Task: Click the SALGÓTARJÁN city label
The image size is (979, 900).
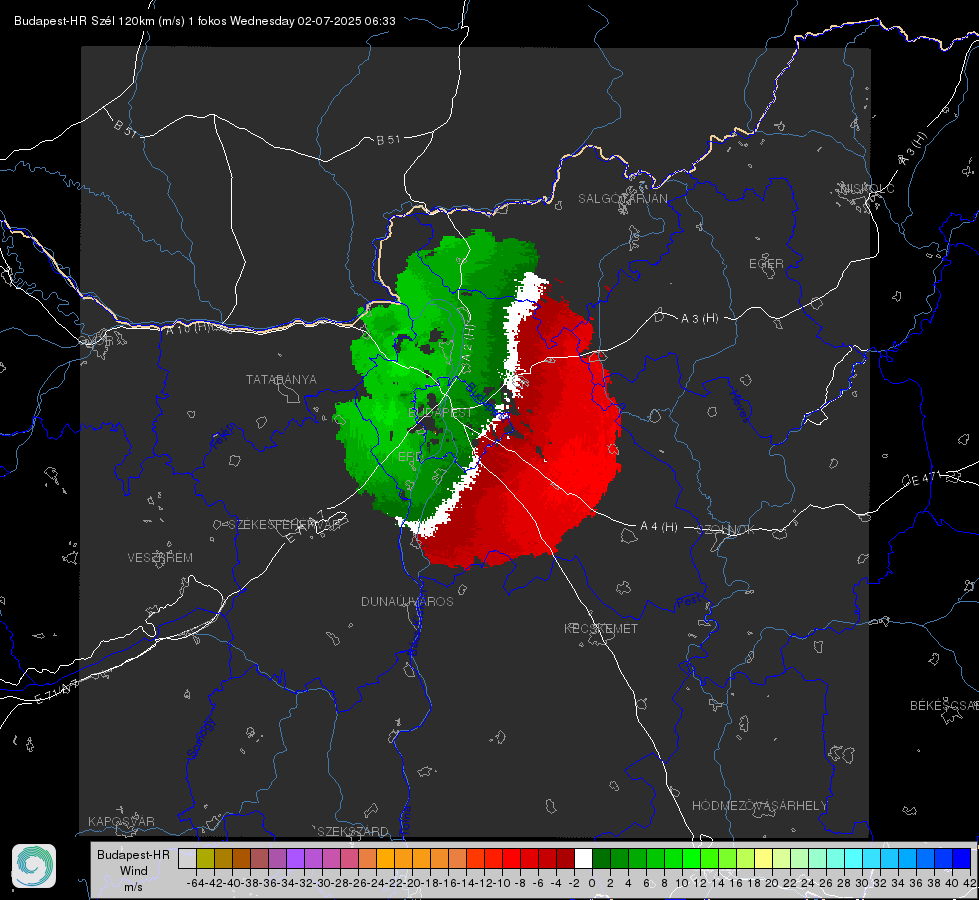Action: (622, 199)
